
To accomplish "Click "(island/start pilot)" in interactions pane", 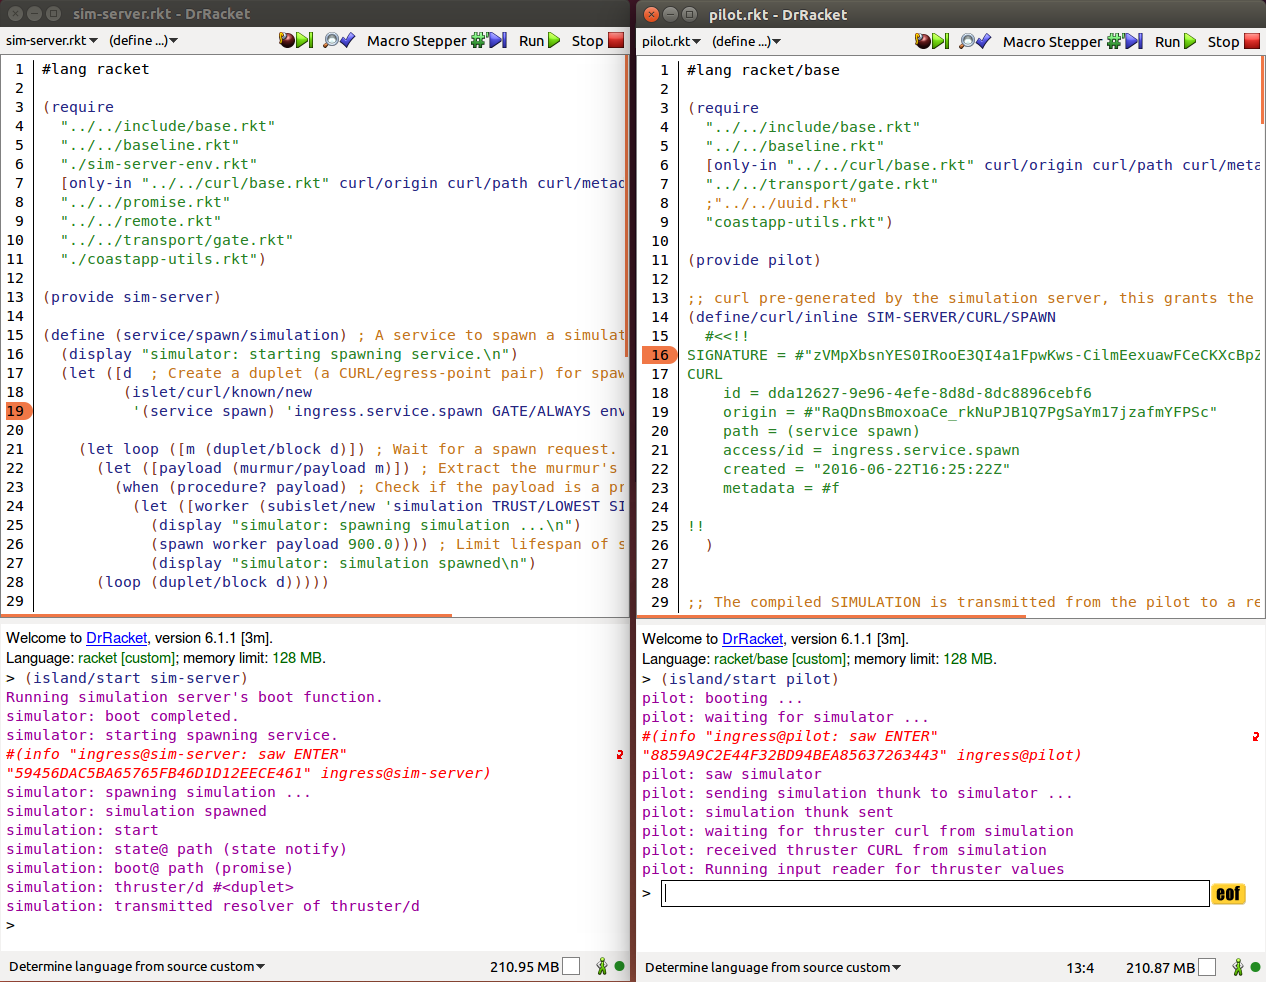I will pyautogui.click(x=749, y=679).
